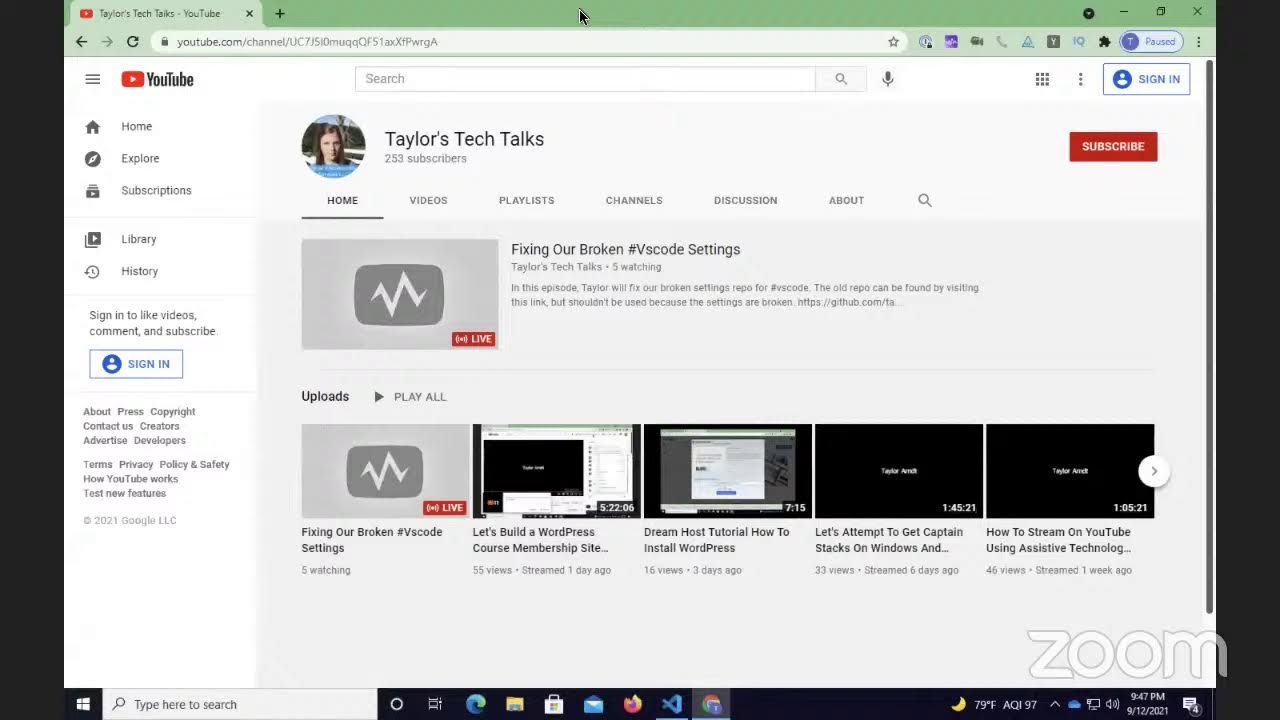Click the Policy & Safety footer link
1280x720 pixels.
(194, 465)
